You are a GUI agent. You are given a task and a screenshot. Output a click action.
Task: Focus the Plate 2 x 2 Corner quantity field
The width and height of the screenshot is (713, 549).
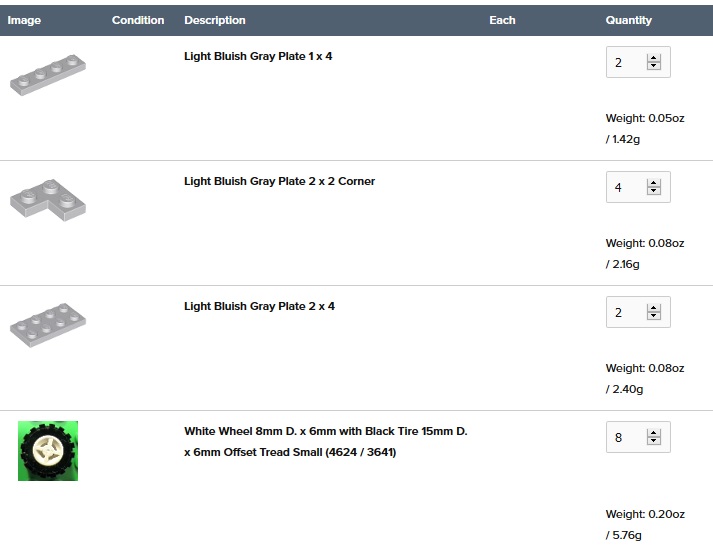[626, 187]
